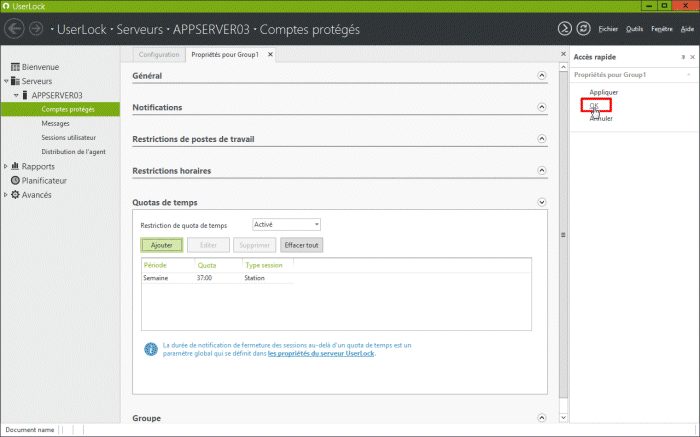Click the Serveurs breadcrumb in header
This screenshot has height=437, width=700.
click(x=140, y=29)
